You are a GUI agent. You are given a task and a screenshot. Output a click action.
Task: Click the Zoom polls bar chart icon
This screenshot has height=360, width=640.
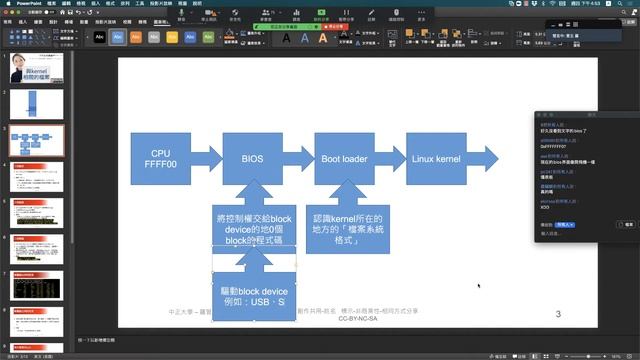tap(296, 13)
